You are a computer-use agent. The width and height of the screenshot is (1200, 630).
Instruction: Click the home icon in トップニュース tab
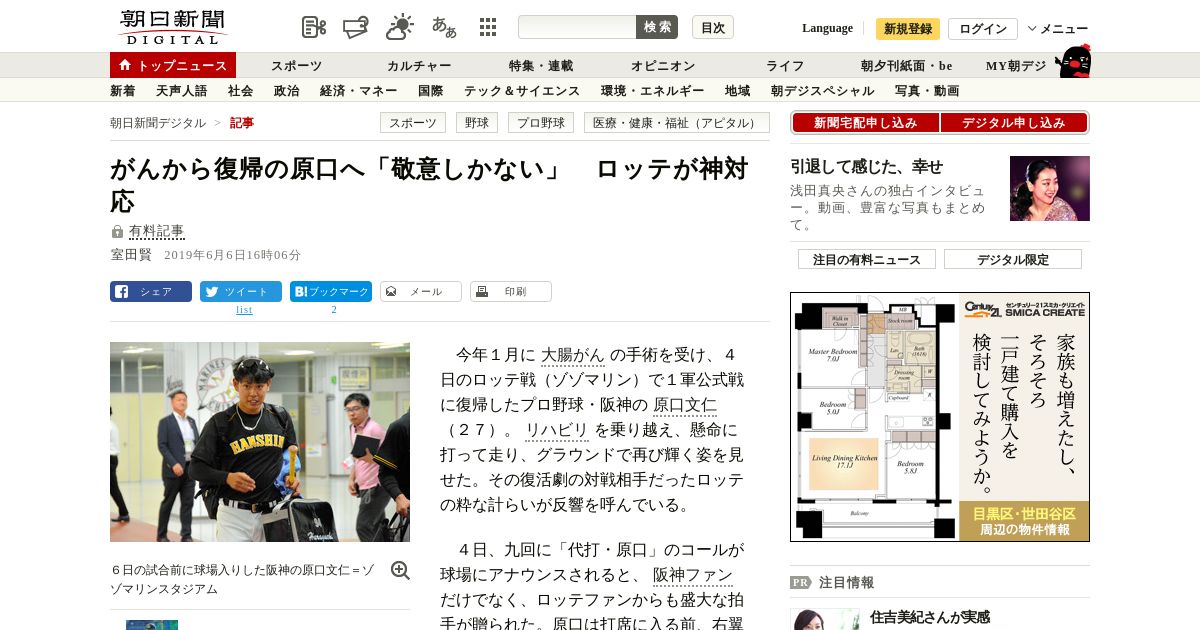125,65
